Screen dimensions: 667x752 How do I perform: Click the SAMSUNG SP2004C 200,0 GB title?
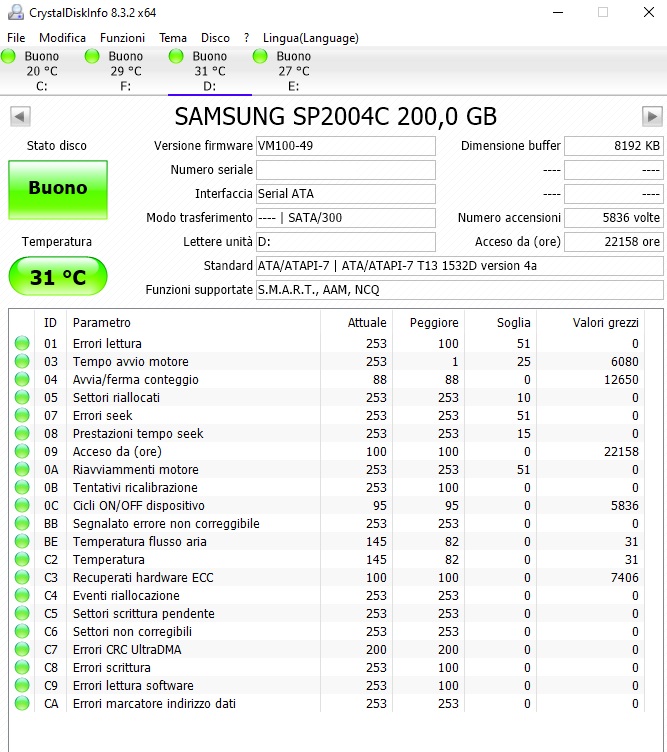coord(336,117)
